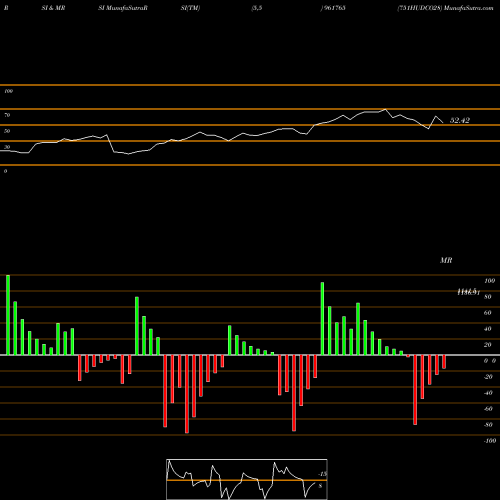Click the header text '(5,5'
This screenshot has width=500, height=500.
point(257,8)
